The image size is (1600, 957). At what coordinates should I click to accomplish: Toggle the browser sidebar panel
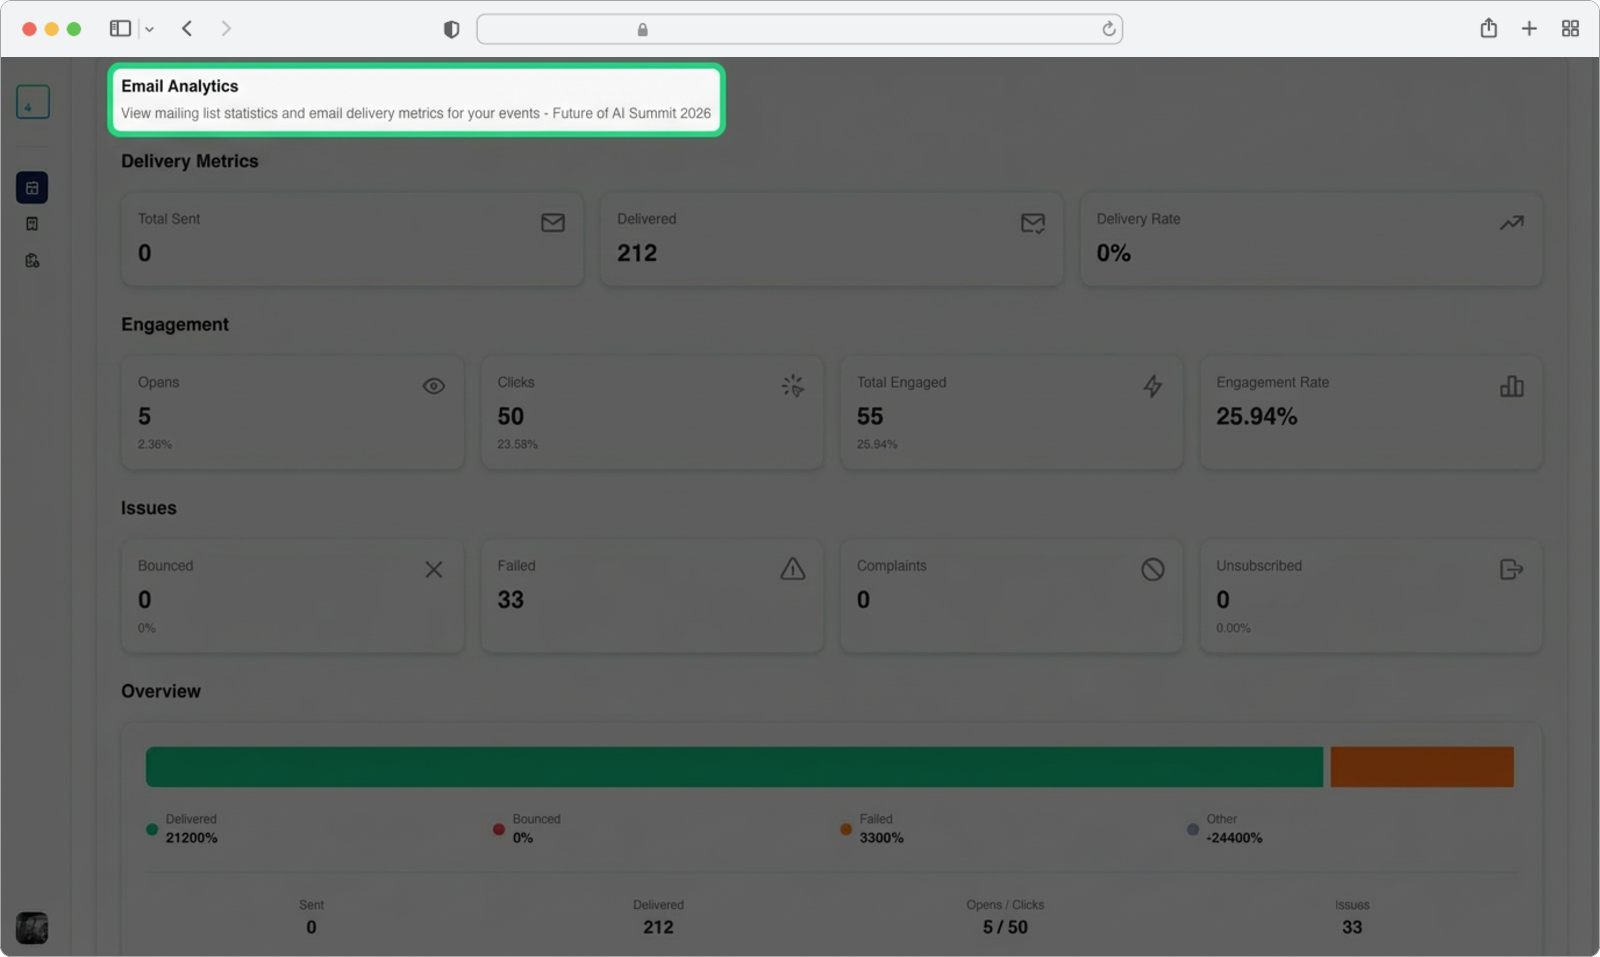[118, 28]
